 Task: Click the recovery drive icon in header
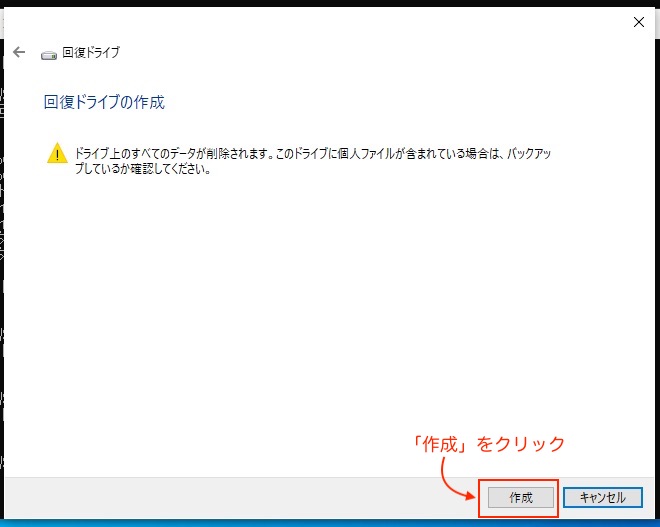pyautogui.click(x=49, y=55)
